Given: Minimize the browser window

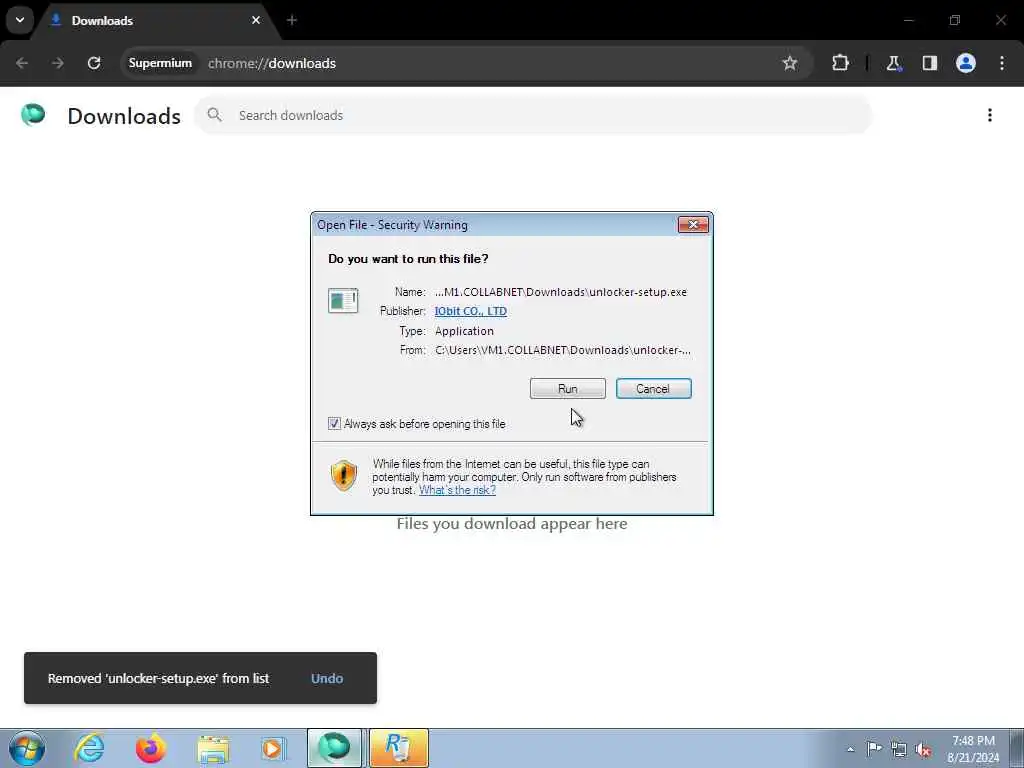Looking at the screenshot, I should 908,20.
